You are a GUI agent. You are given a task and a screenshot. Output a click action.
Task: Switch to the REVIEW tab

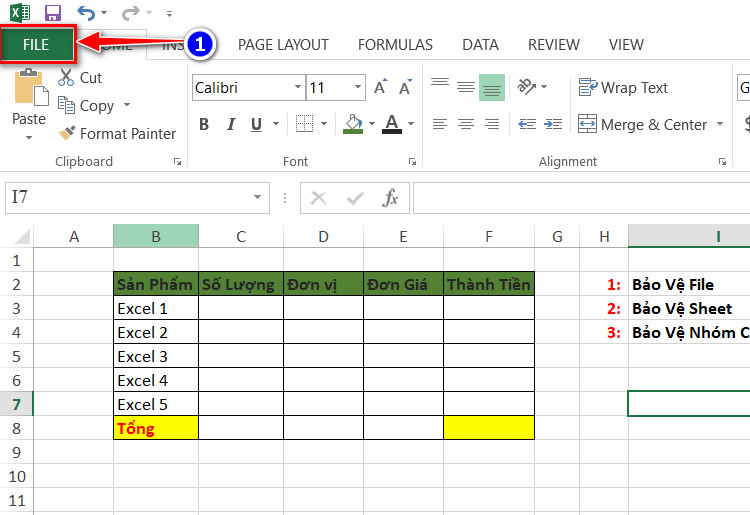tap(553, 45)
